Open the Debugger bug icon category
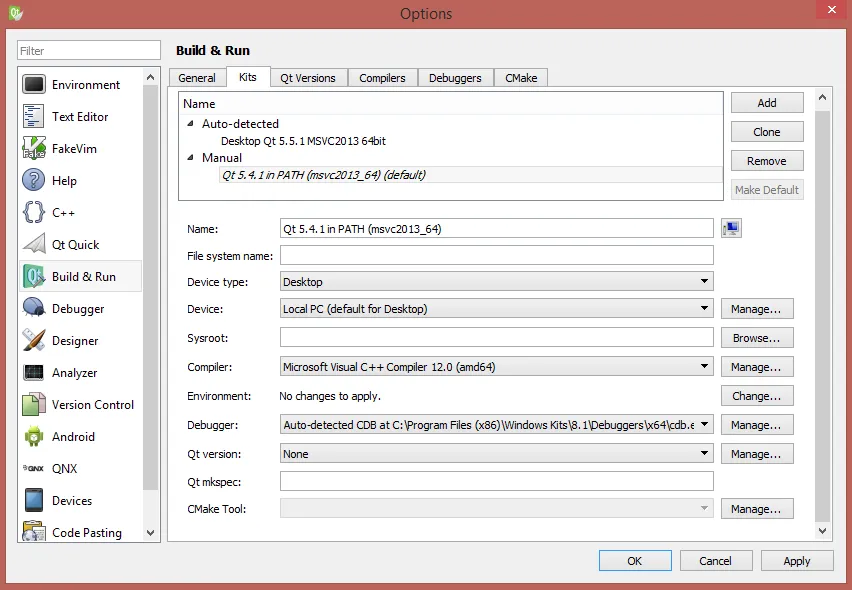The image size is (852, 590). 34,309
